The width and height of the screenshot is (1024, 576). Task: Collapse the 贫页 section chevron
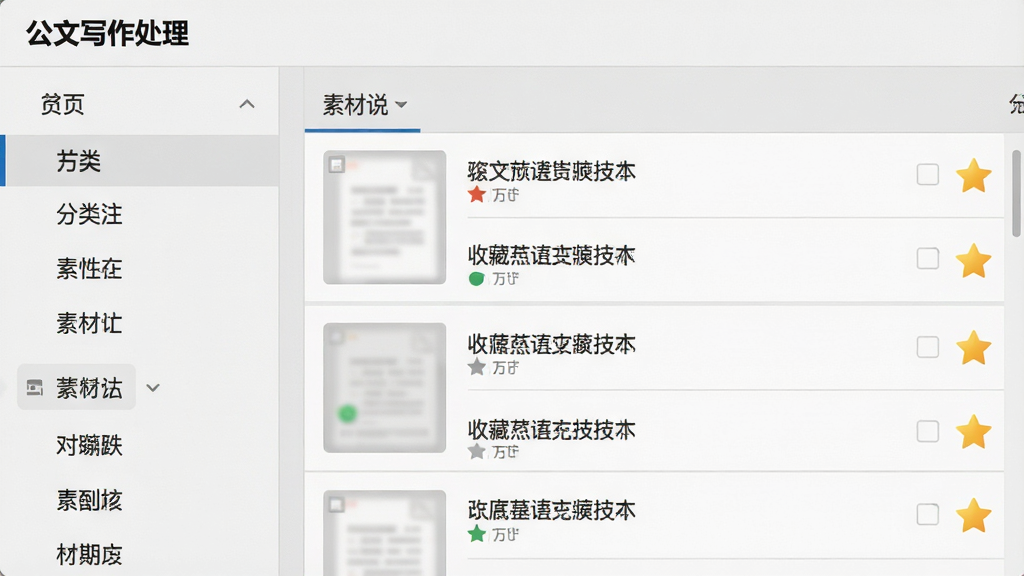[x=247, y=104]
